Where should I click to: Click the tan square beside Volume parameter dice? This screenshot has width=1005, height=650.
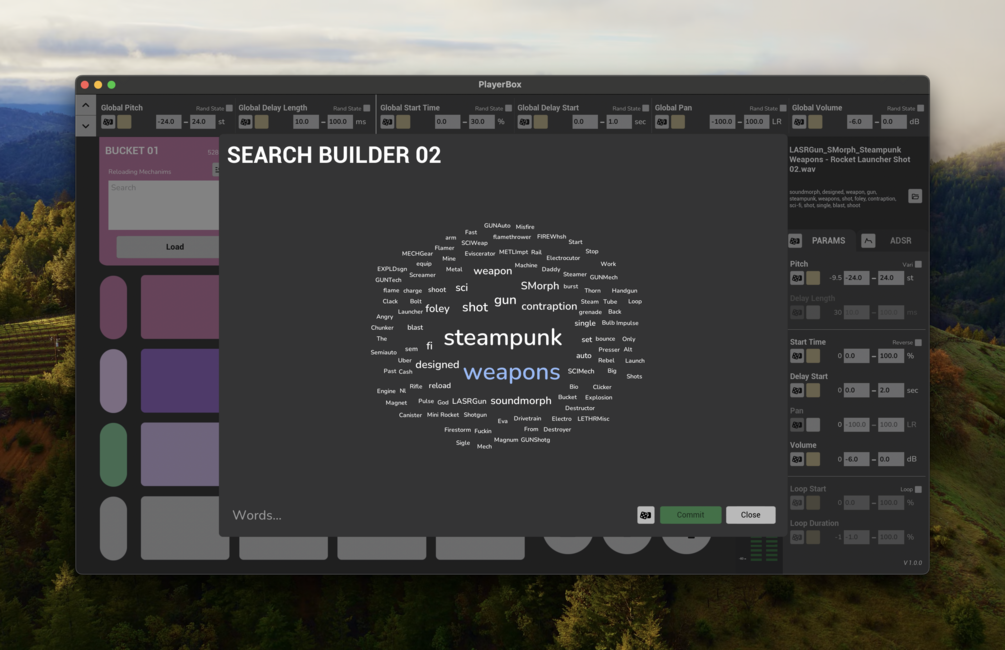[x=813, y=459]
